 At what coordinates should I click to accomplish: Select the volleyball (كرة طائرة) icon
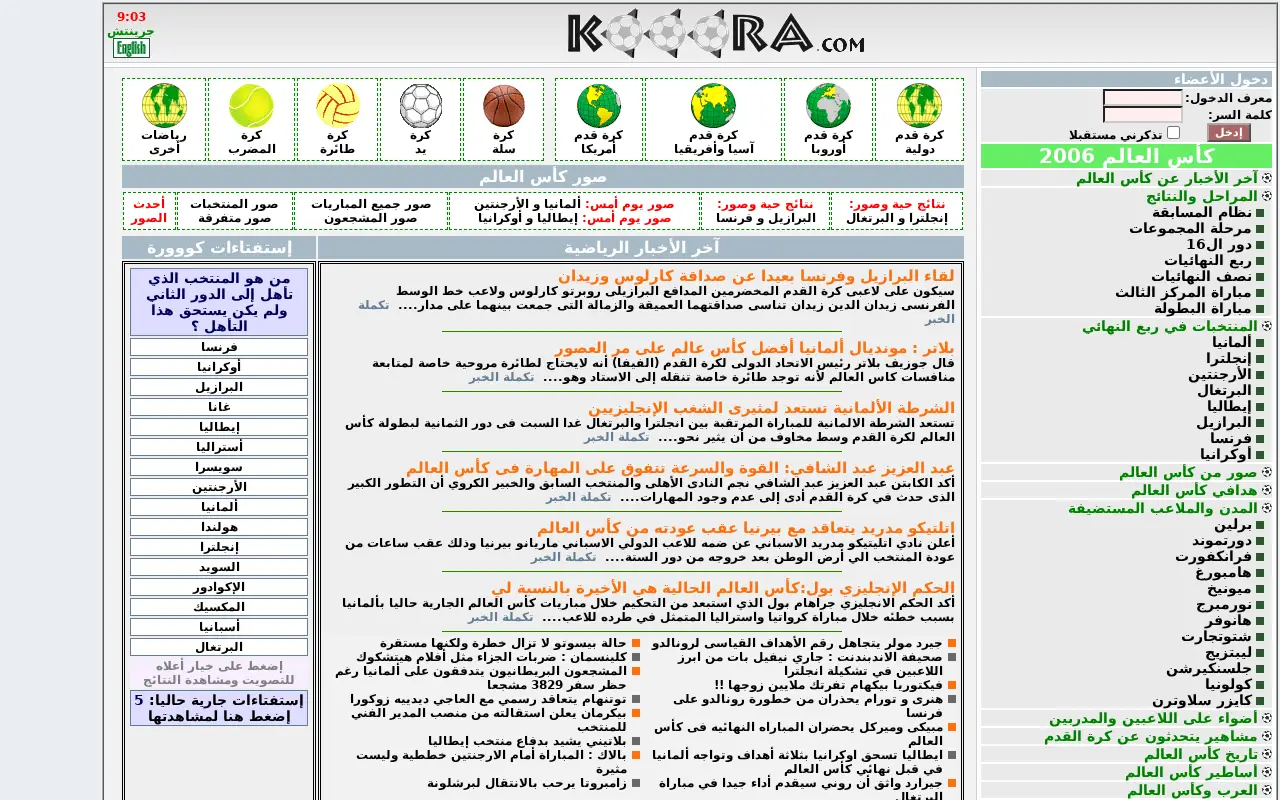pyautogui.click(x=338, y=106)
